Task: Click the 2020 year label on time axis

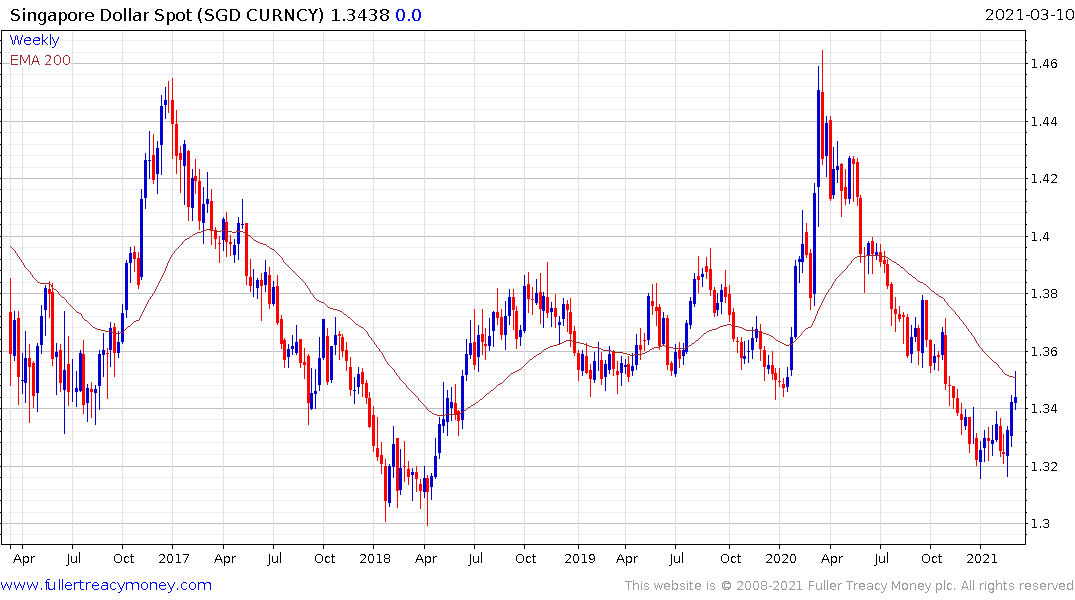Action: pyautogui.click(x=781, y=558)
